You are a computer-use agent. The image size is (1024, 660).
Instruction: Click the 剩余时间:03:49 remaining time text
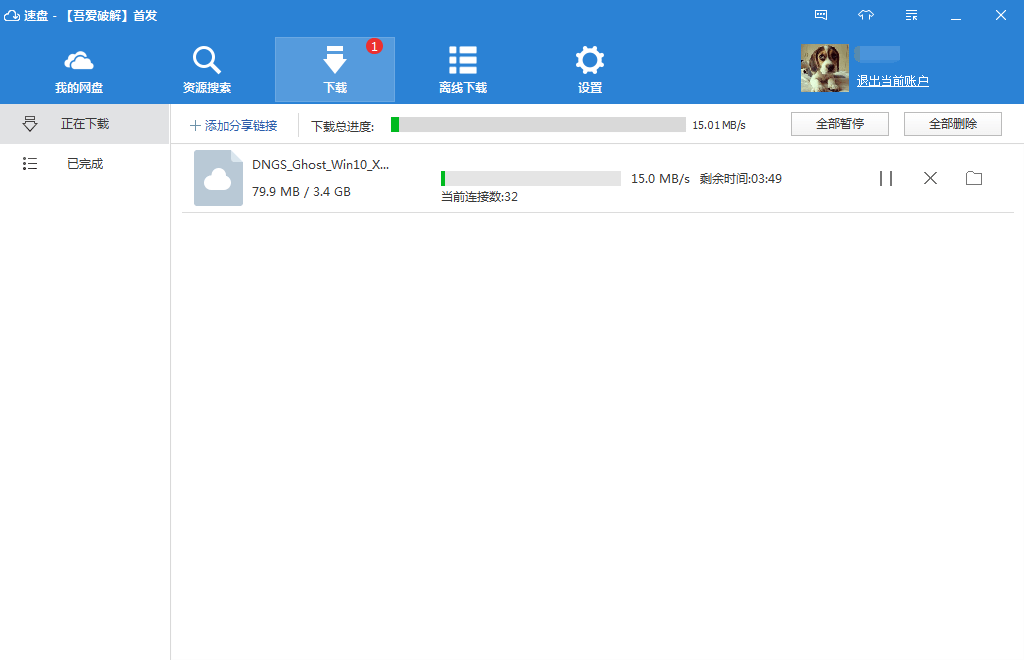point(741,179)
